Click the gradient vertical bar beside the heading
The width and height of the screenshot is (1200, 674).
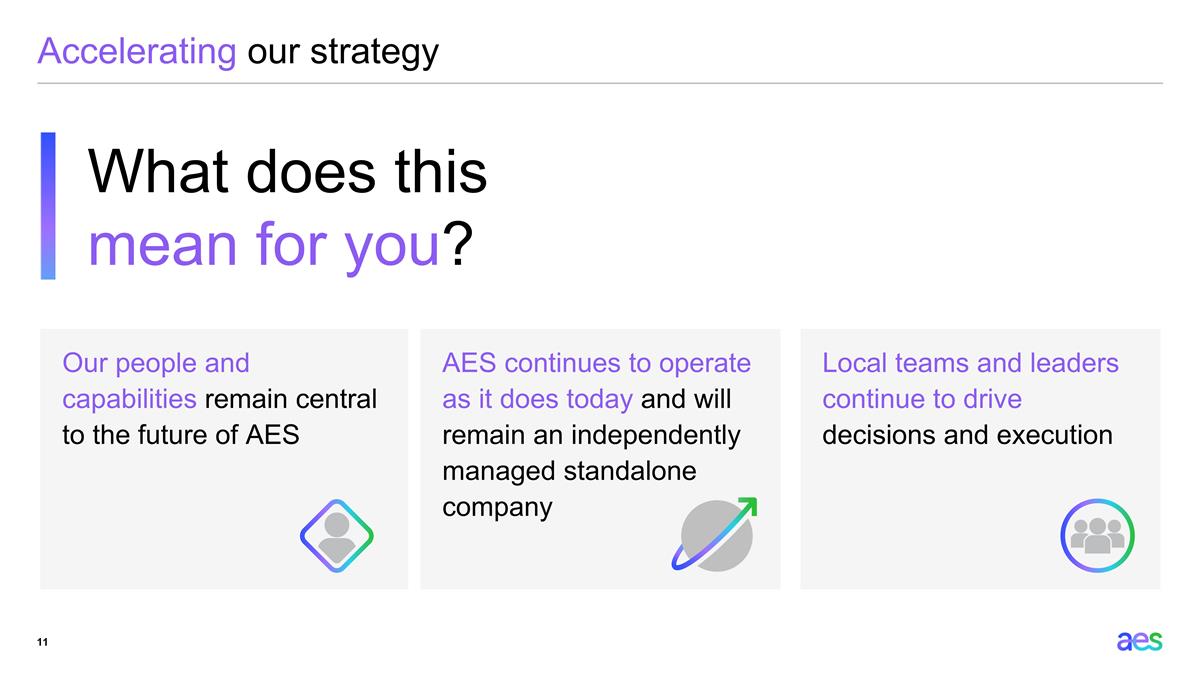tap(47, 205)
